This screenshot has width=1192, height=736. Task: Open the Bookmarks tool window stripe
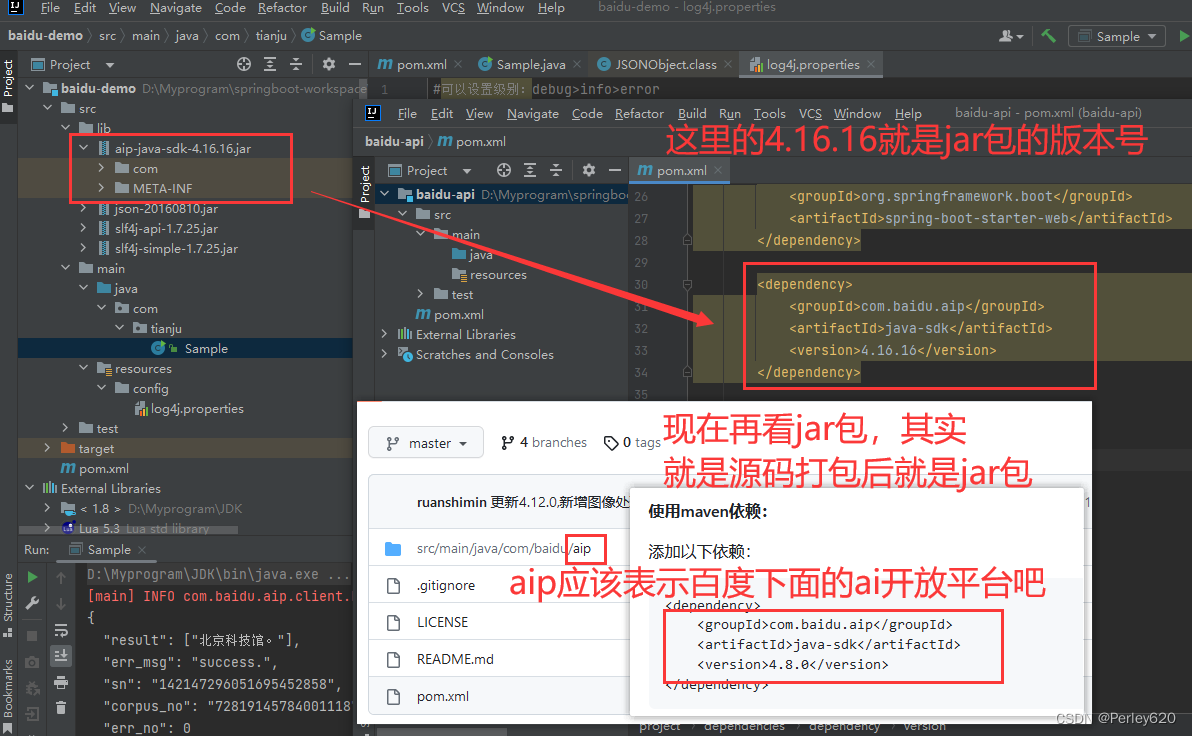coord(8,695)
